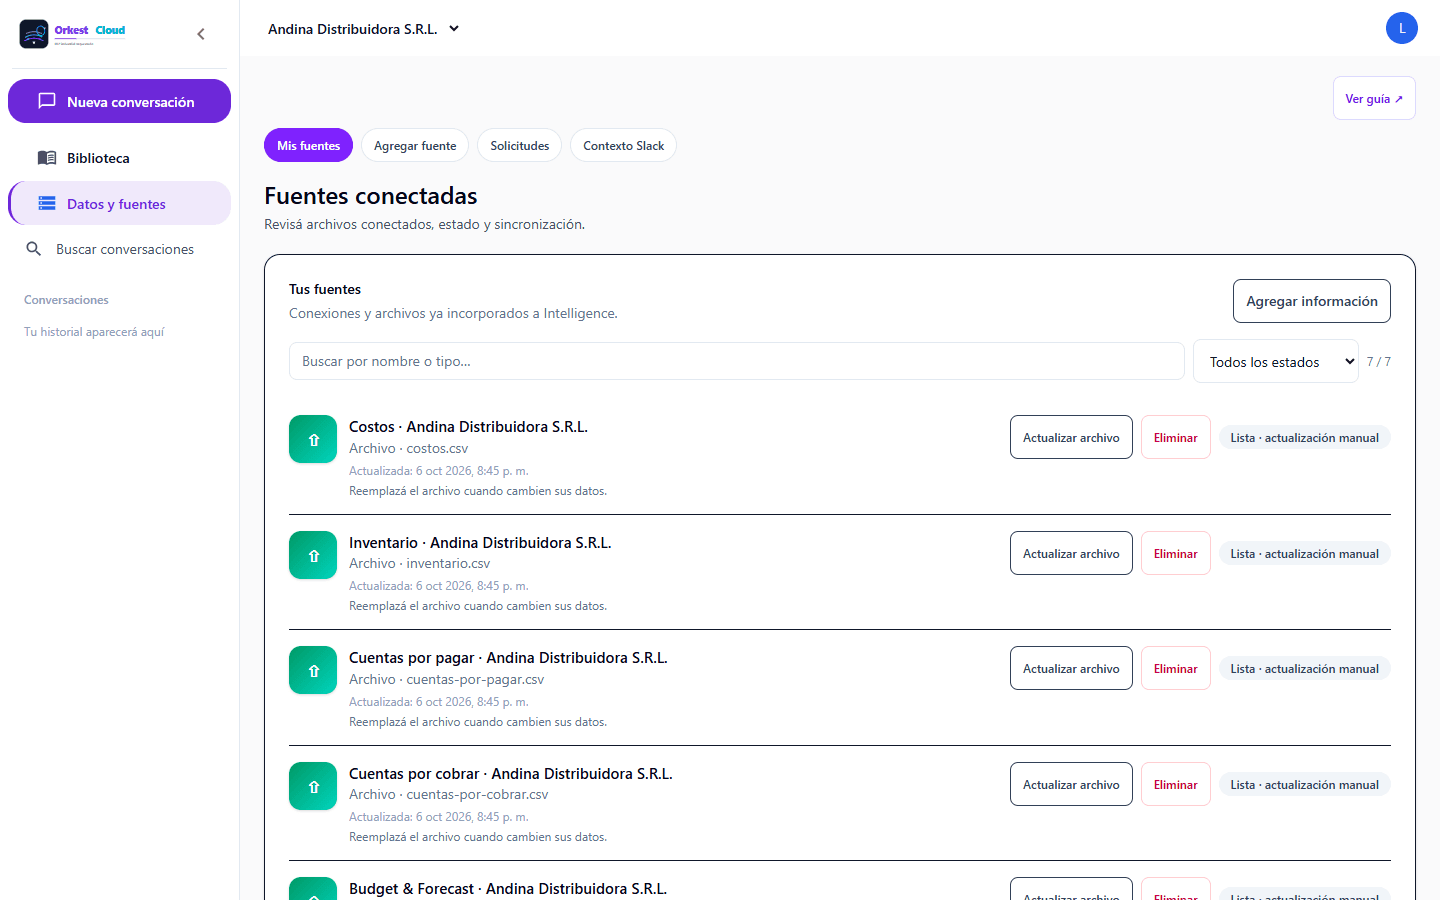Click the Inventario status badge Lista · actualización manual
Viewport: 1440px width, 900px height.
point(1305,553)
